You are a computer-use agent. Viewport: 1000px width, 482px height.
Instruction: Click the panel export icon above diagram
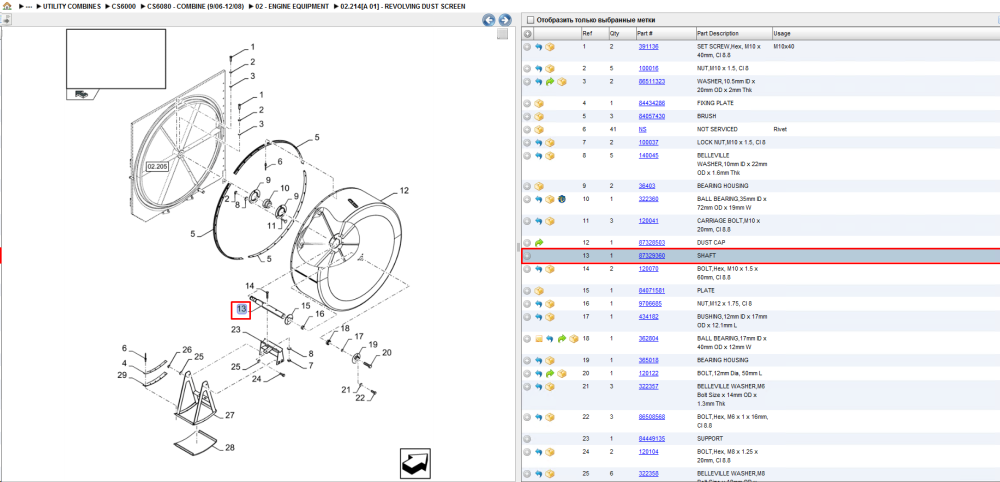[6, 20]
